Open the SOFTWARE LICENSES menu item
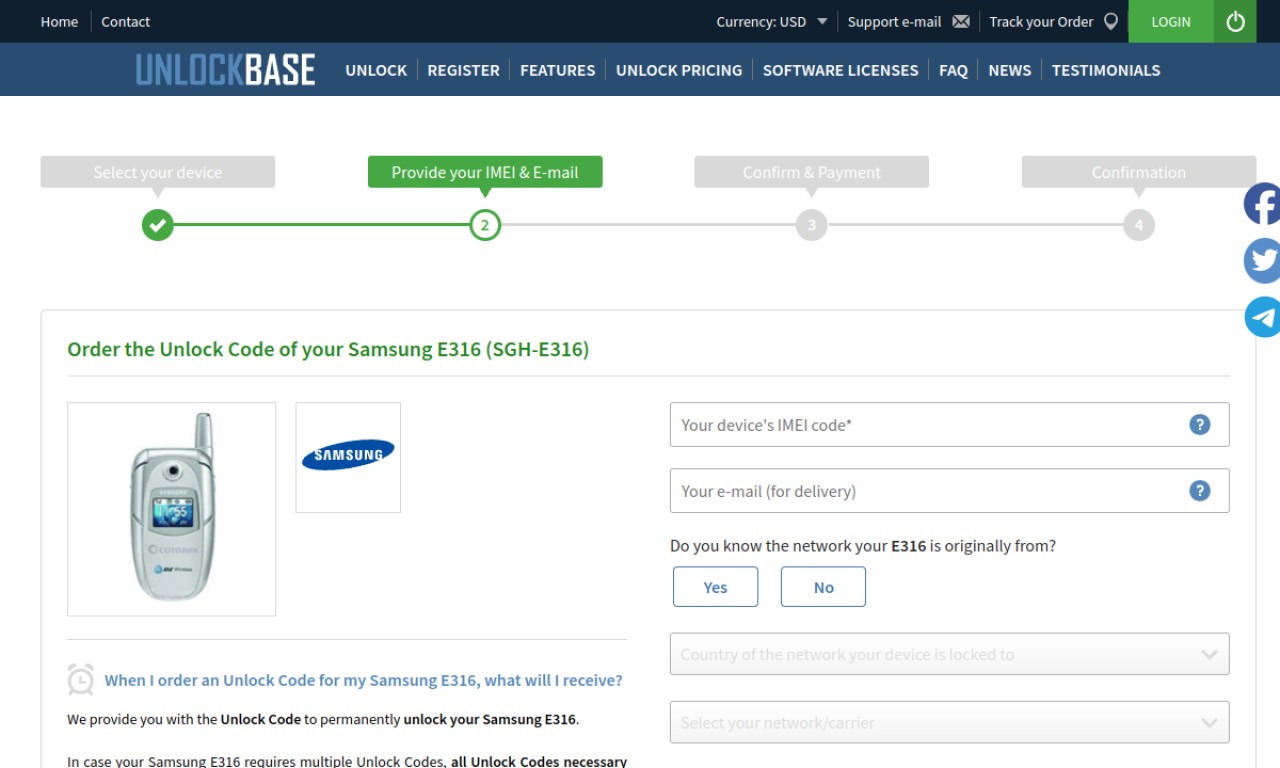Image resolution: width=1280 pixels, height=768 pixels. (840, 70)
